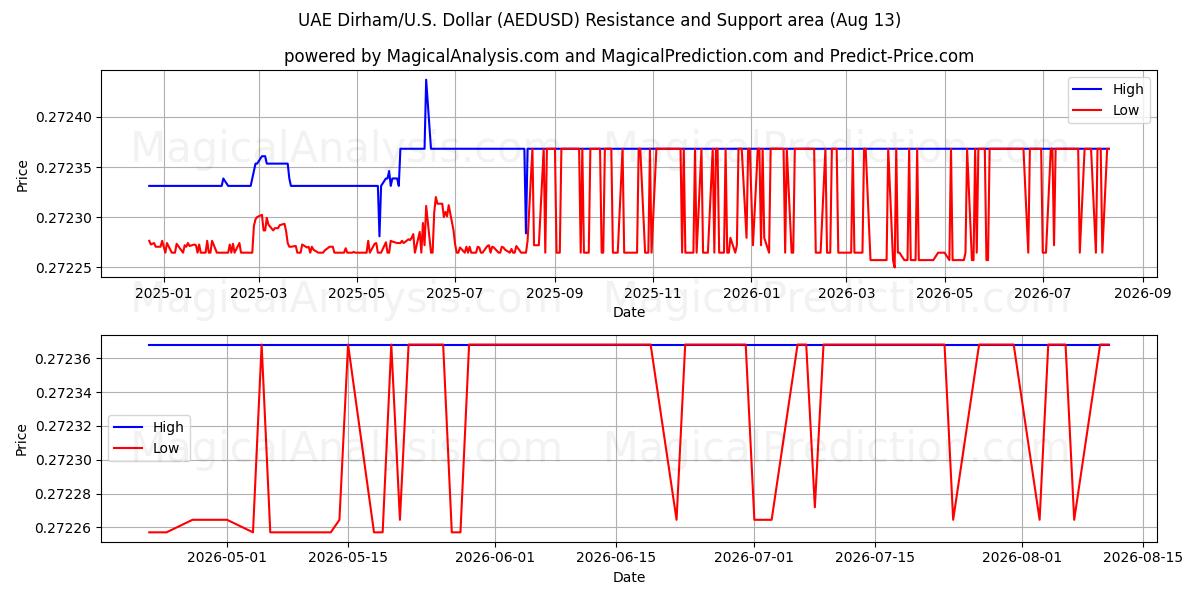Screen dimensions: 1200x600
Task: Click the 2026-06-15 date tick label
Action: (x=618, y=558)
